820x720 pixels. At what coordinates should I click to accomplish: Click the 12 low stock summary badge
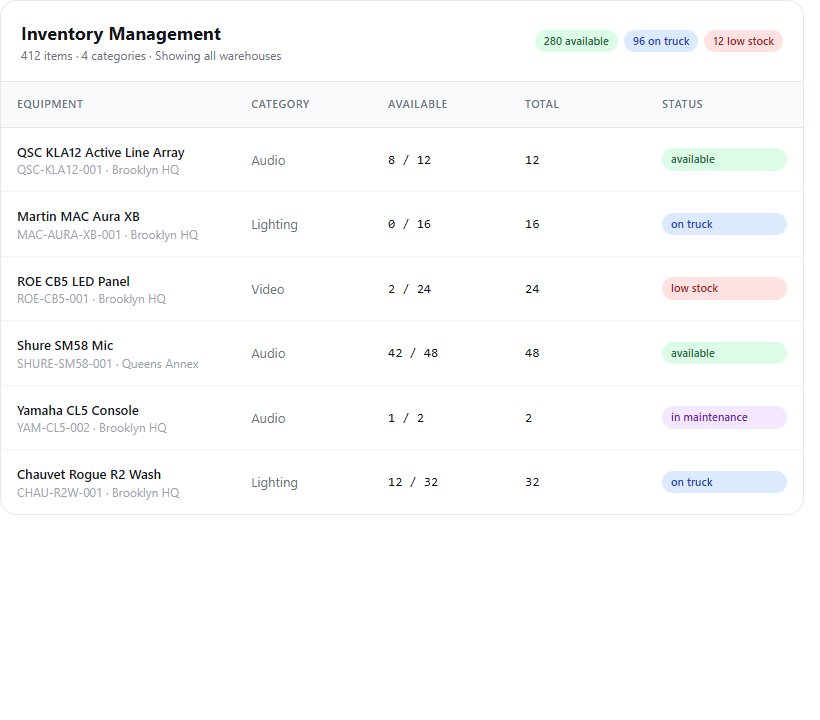click(x=743, y=41)
